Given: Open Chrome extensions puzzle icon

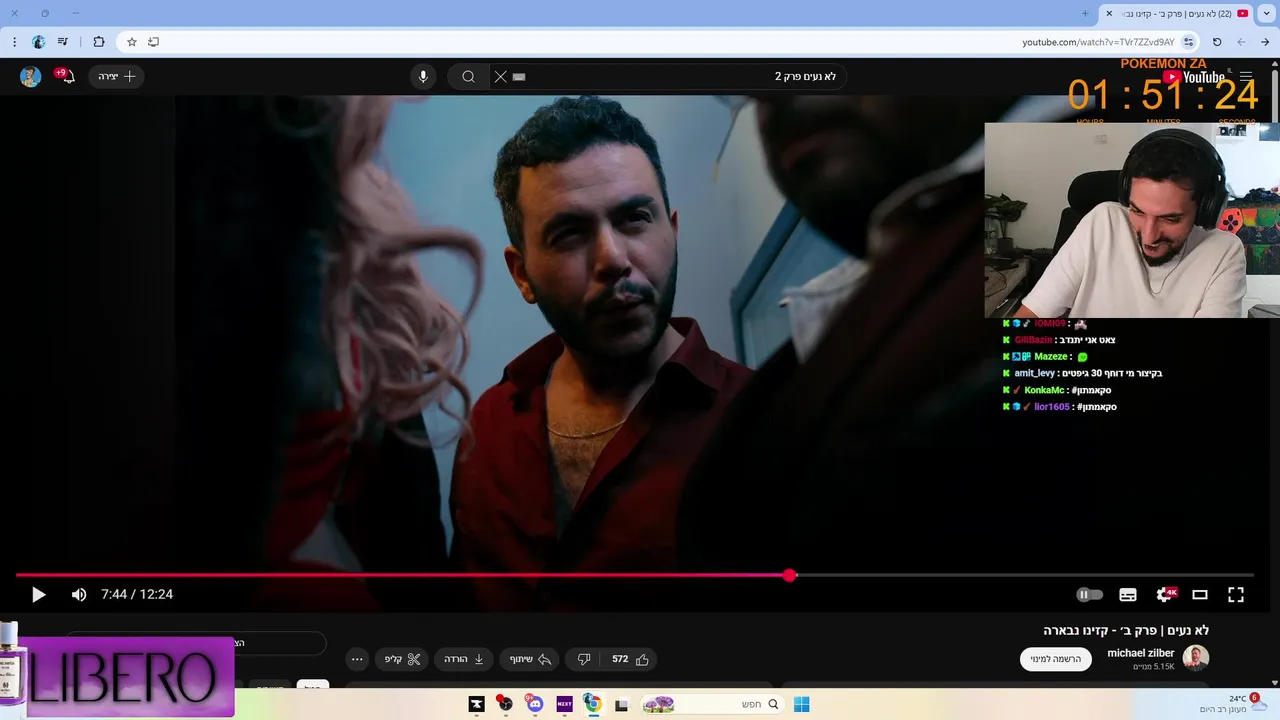Looking at the screenshot, I should point(98,42).
